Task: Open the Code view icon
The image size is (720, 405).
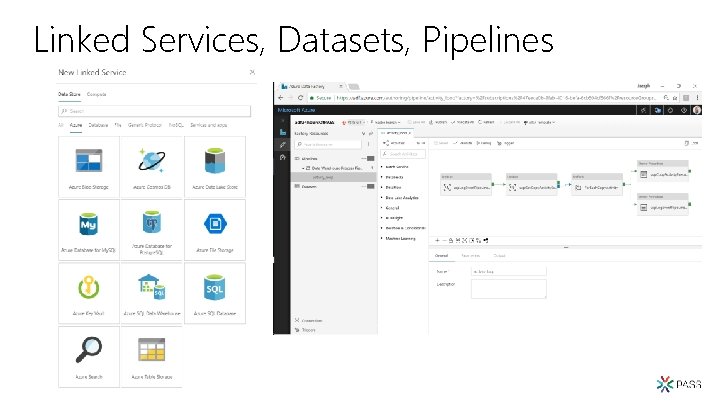Action: [x=687, y=143]
